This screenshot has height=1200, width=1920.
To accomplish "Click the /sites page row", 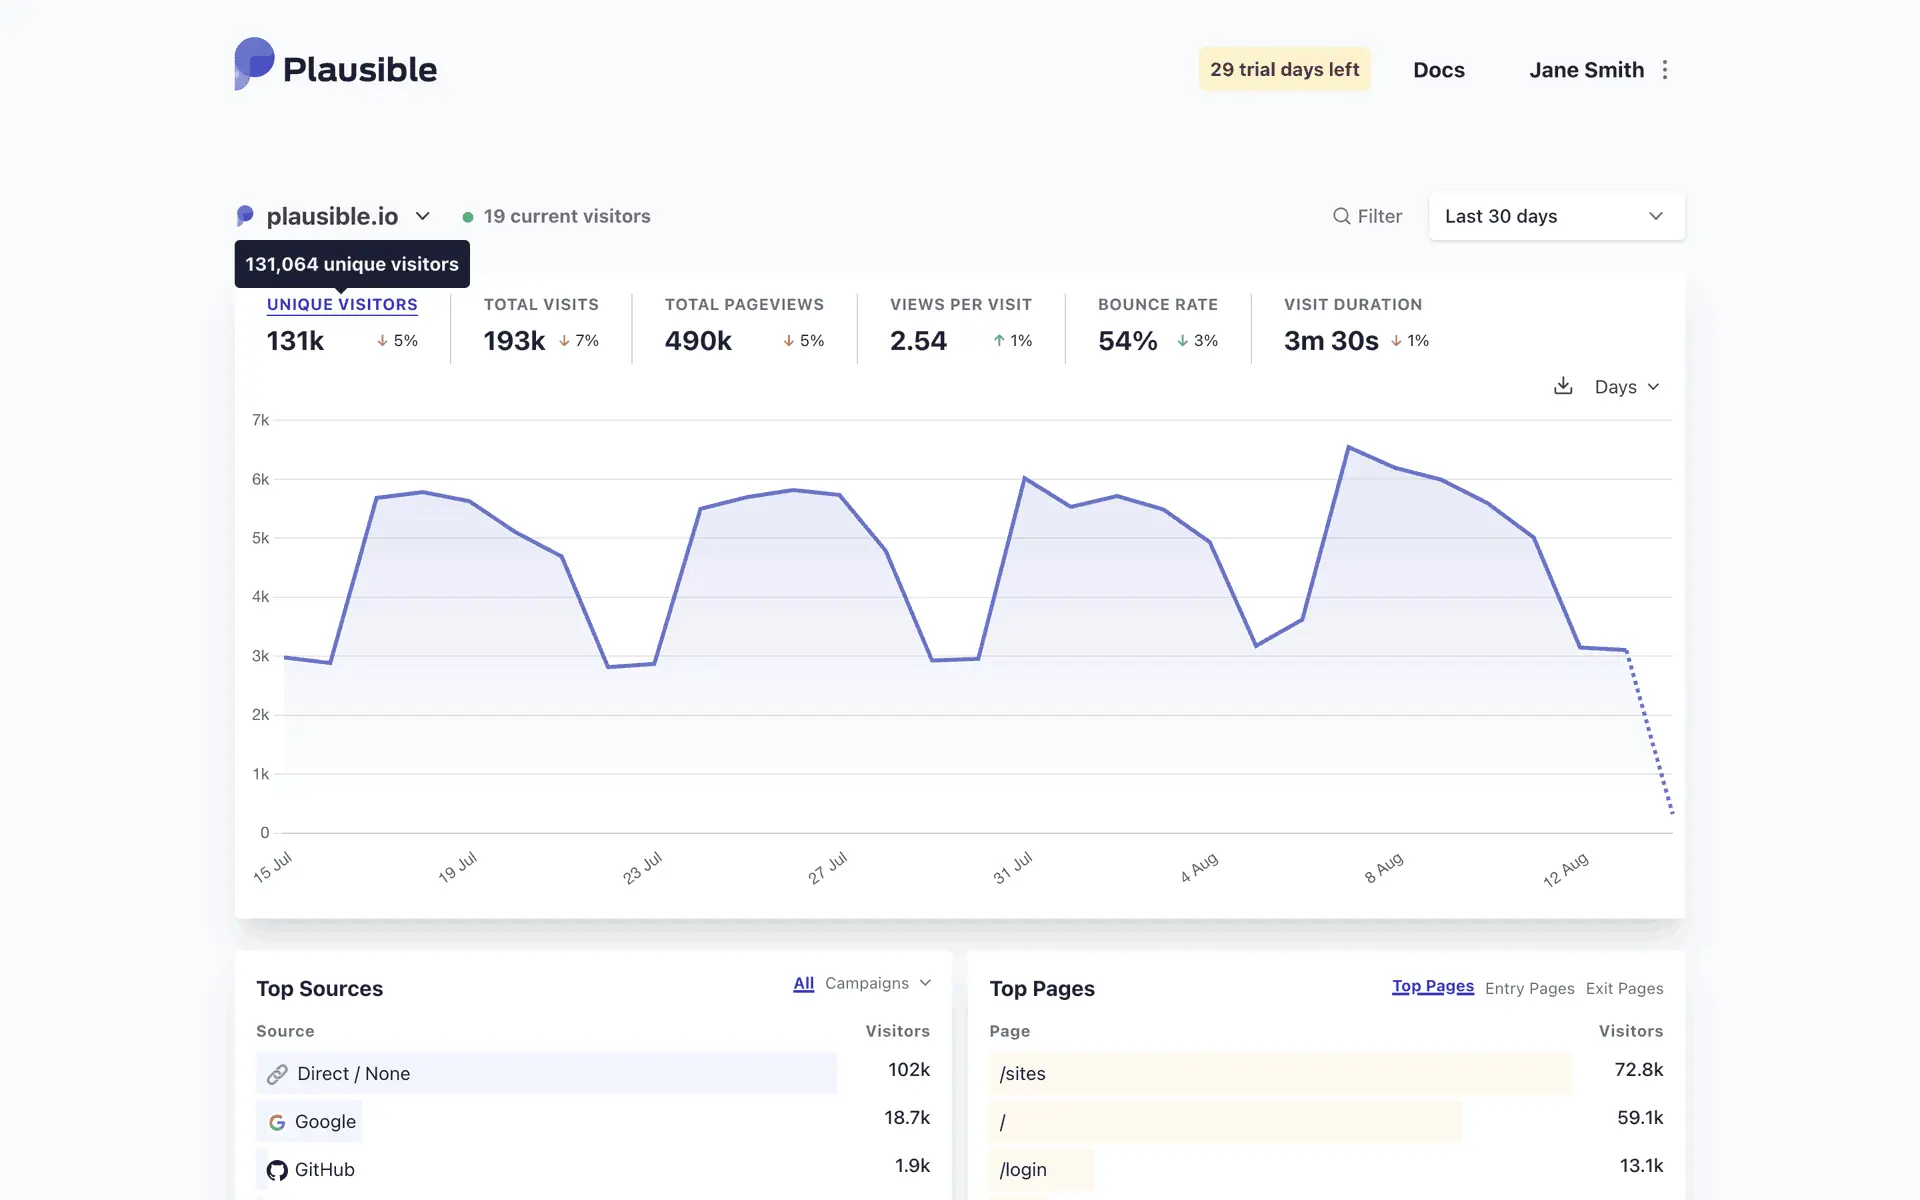I will pos(1280,1074).
